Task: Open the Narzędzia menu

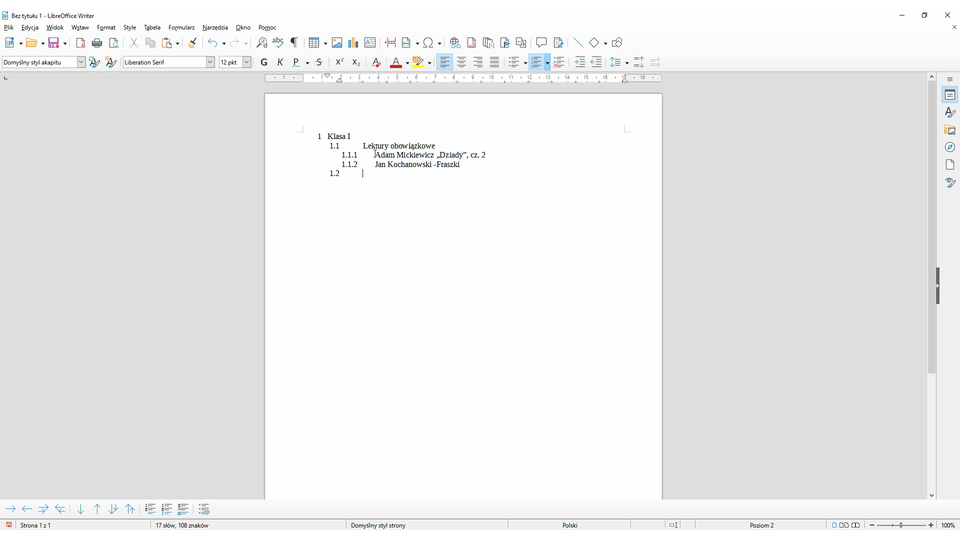Action: tap(215, 28)
